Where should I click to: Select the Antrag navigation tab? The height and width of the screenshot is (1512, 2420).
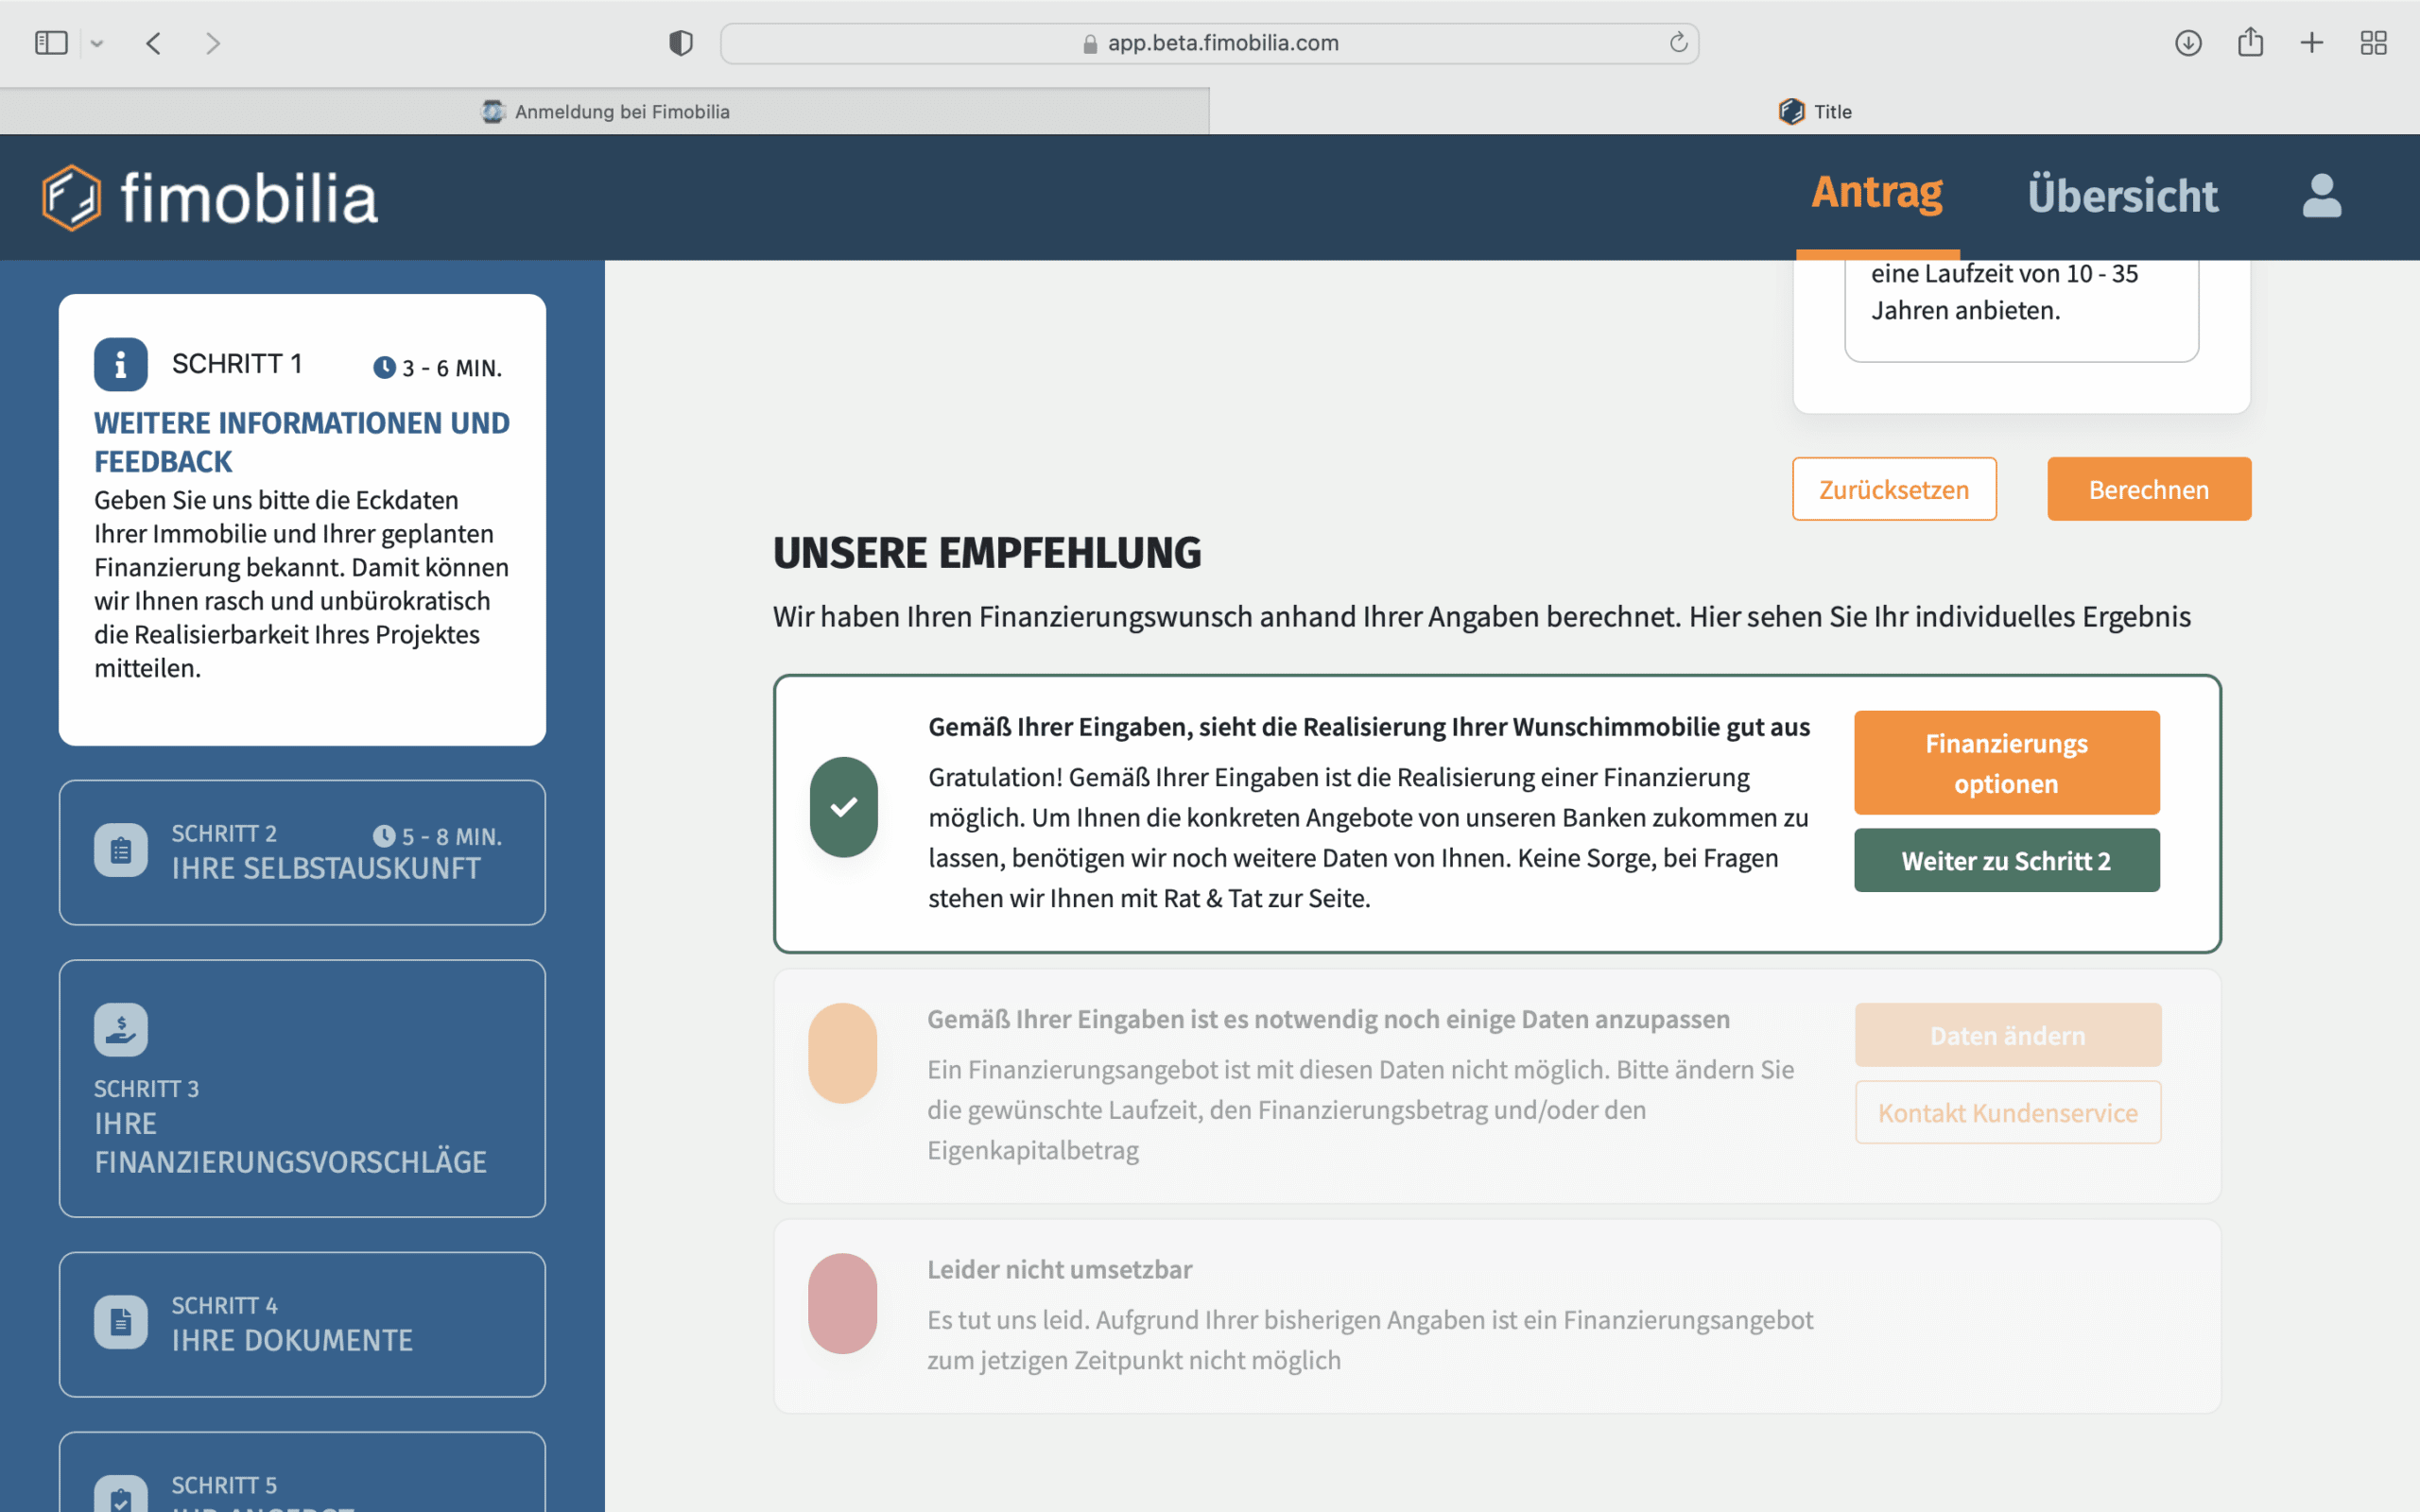1877,193
